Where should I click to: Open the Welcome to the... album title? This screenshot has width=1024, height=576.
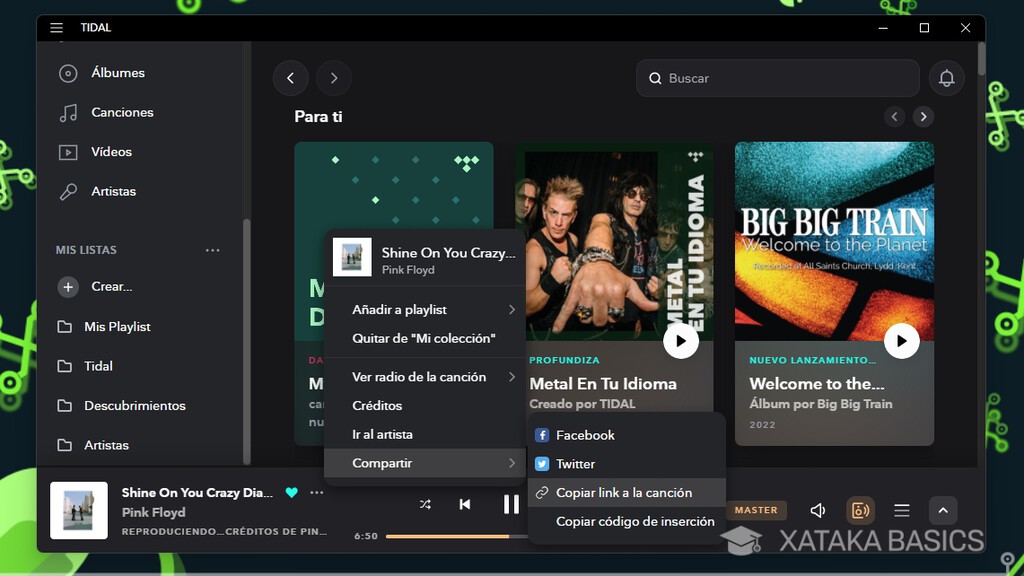[x=816, y=384]
